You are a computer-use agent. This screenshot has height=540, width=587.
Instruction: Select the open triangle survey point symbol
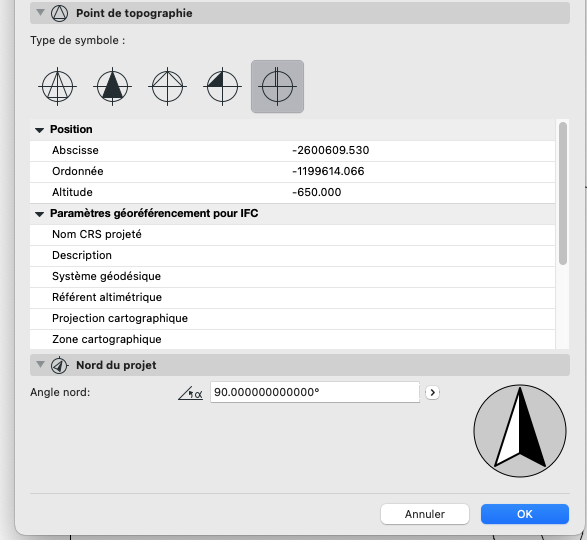(57, 87)
